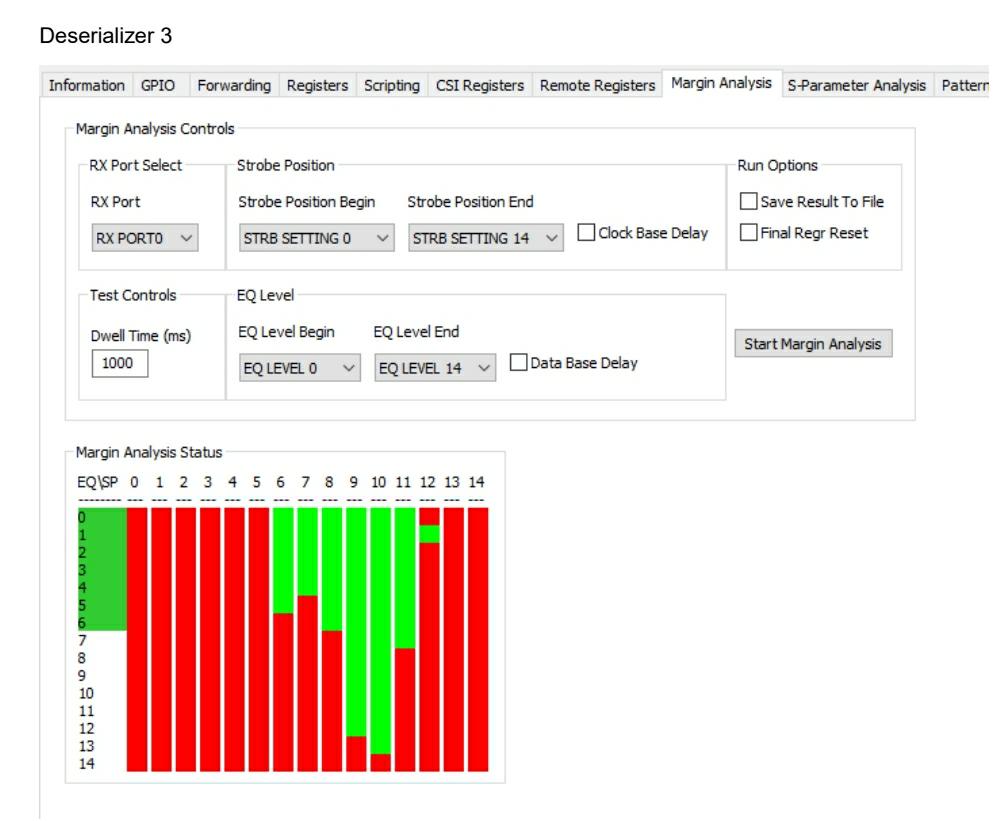Click the column header 14

(x=476, y=482)
